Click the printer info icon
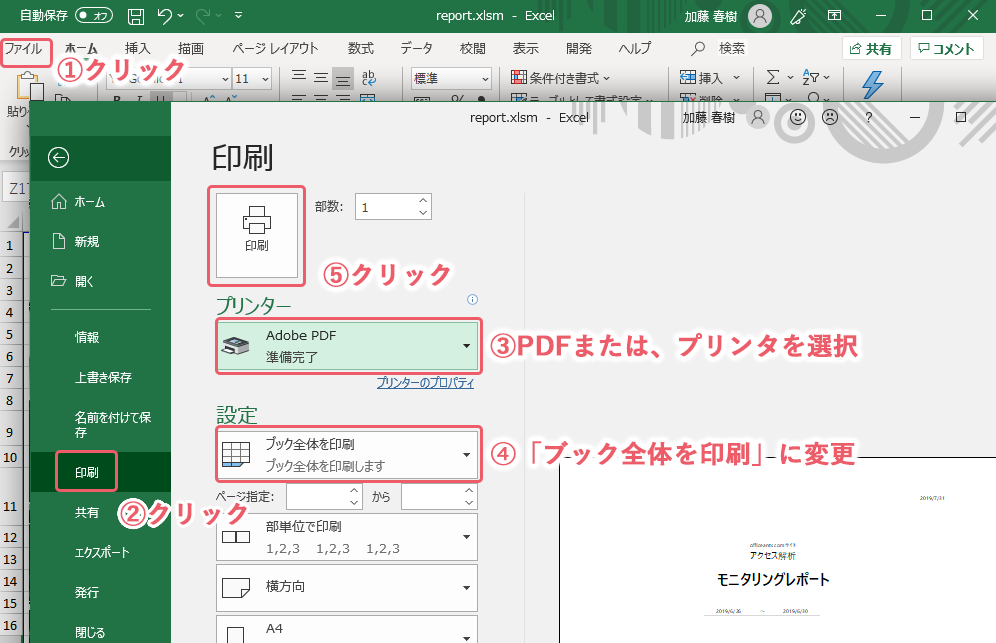The image size is (996, 643). click(x=472, y=299)
